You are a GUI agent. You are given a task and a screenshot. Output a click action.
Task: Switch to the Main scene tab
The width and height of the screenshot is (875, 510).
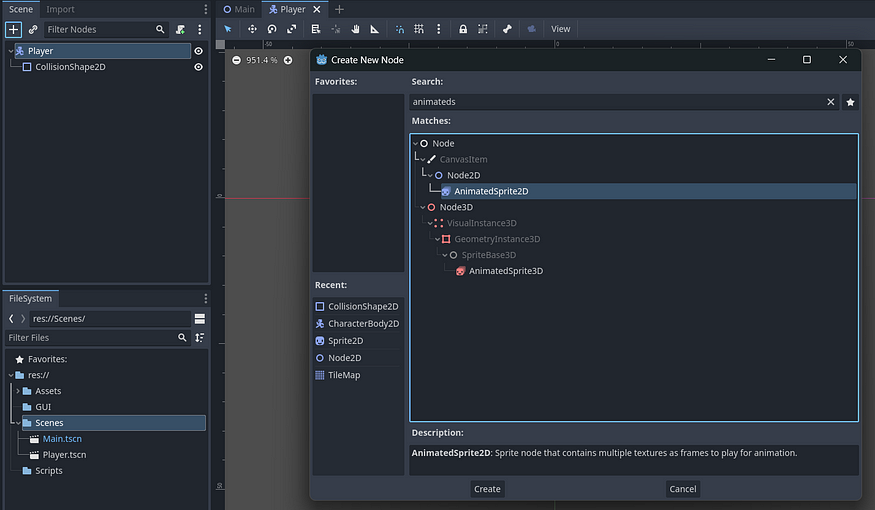tap(239, 9)
